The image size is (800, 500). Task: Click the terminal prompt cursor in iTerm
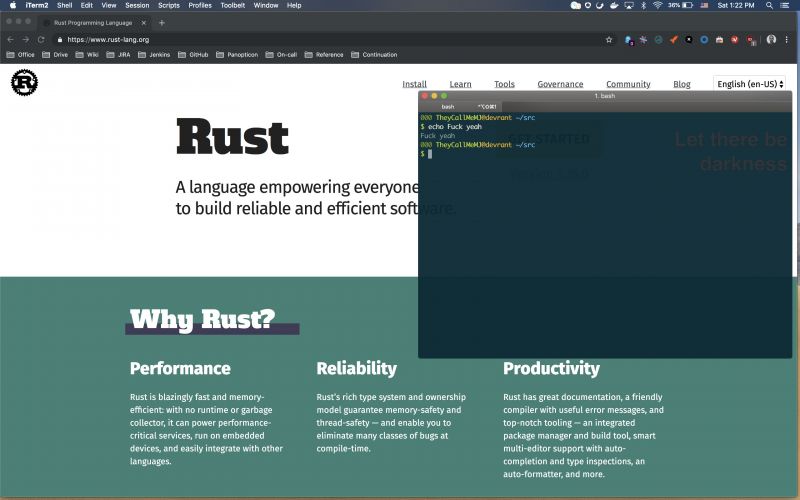pyautogui.click(x=430, y=154)
